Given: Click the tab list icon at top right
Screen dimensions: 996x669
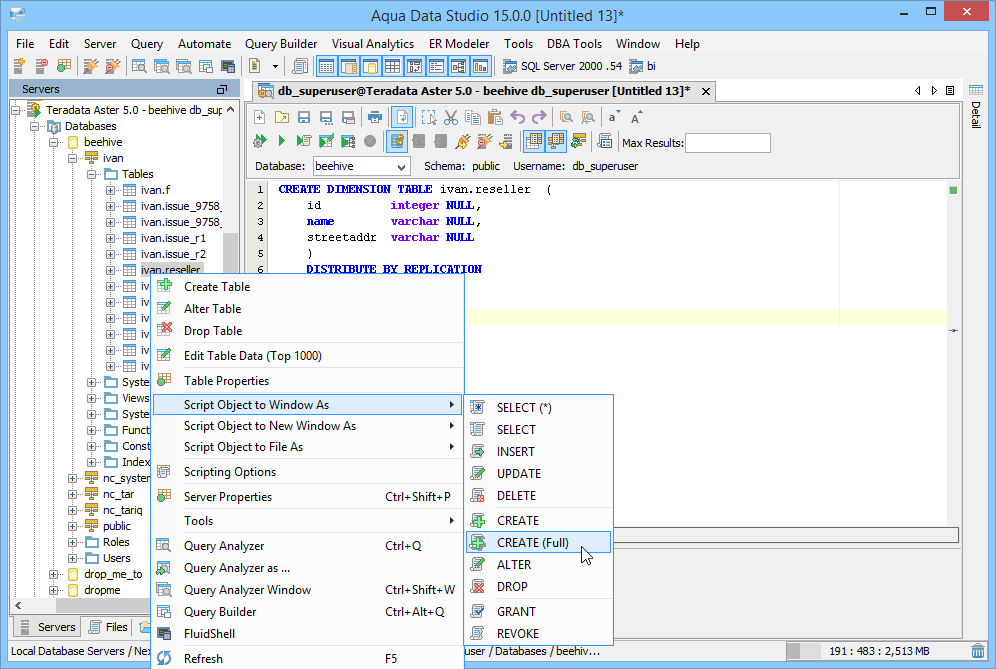Looking at the screenshot, I should [x=950, y=91].
